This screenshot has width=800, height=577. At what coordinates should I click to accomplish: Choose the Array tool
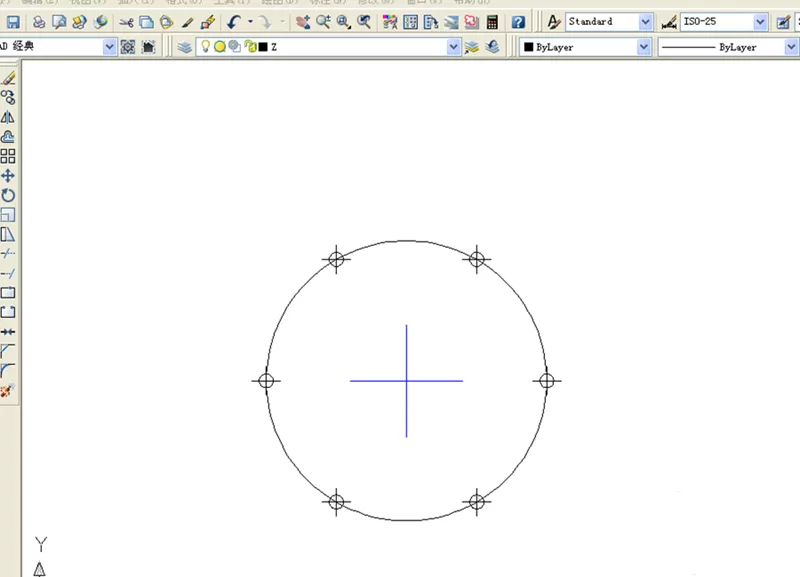[x=8, y=156]
